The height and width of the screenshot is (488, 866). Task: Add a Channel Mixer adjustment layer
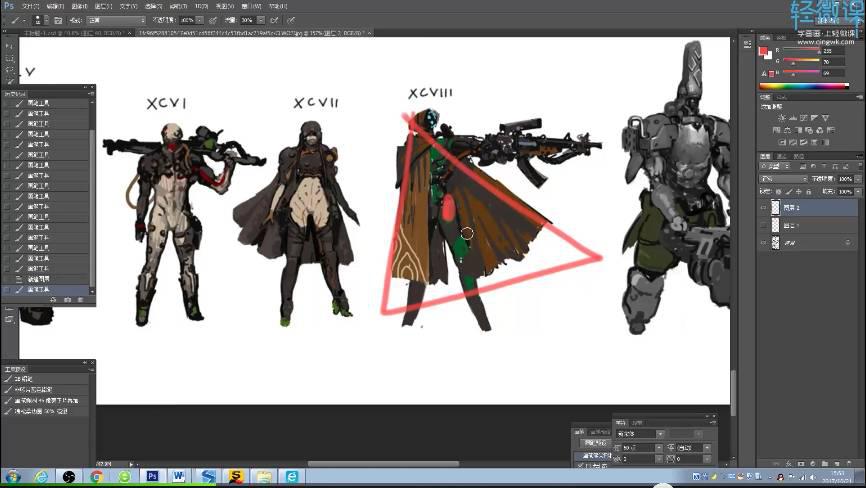820,130
